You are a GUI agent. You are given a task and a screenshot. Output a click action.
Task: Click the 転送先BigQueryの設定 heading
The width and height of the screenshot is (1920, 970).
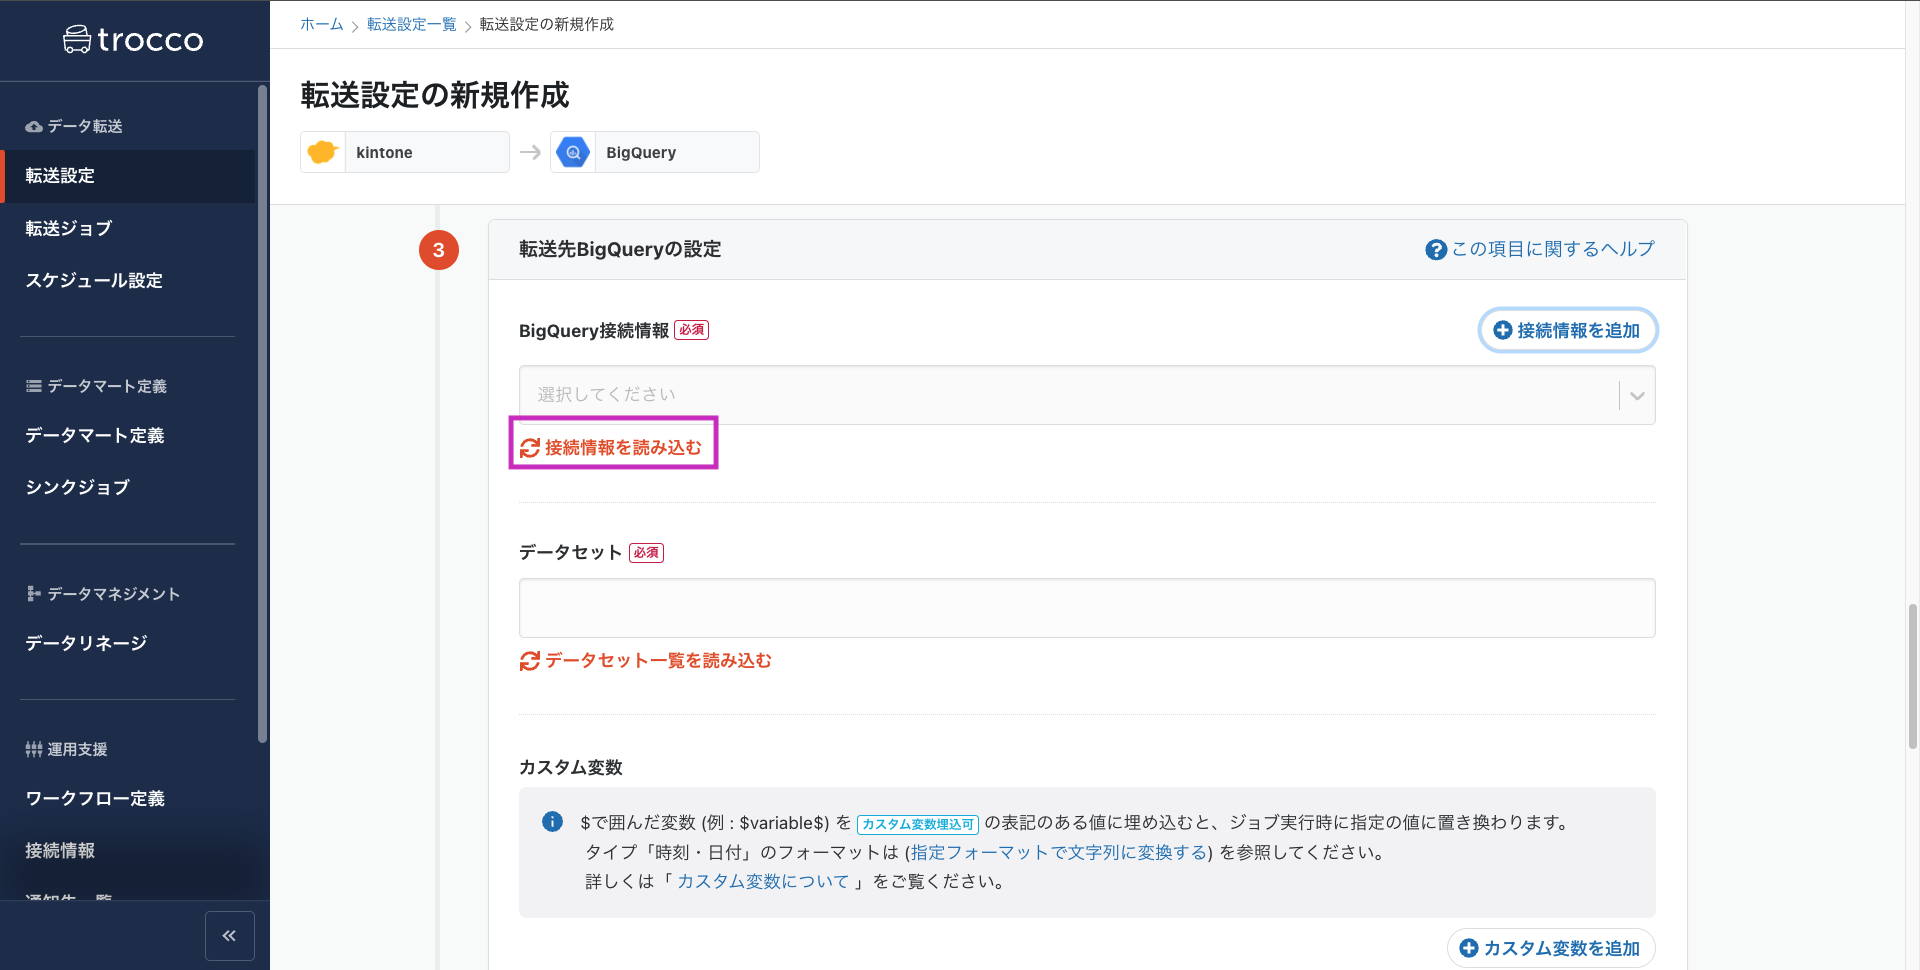click(x=620, y=249)
